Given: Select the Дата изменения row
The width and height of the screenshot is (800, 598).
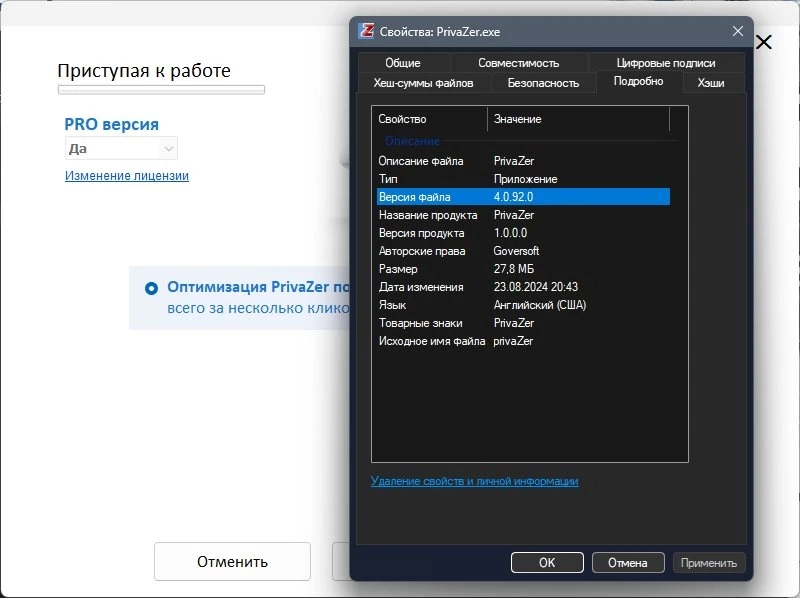Looking at the screenshot, I should point(523,287).
